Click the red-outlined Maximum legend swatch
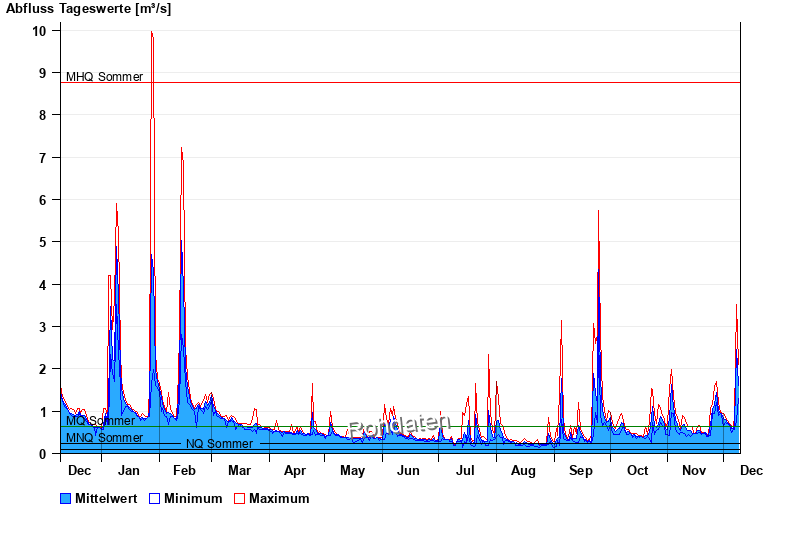This screenshot has height=550, width=800. point(240,498)
